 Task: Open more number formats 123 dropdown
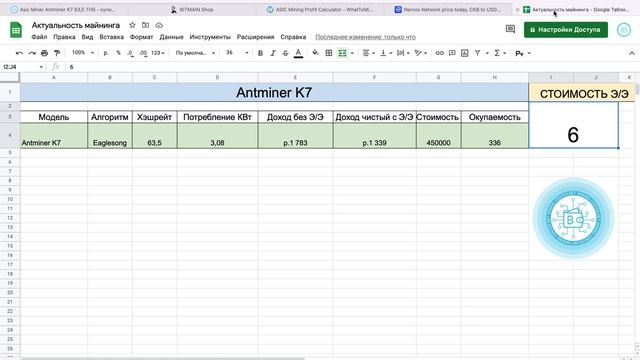click(x=158, y=53)
